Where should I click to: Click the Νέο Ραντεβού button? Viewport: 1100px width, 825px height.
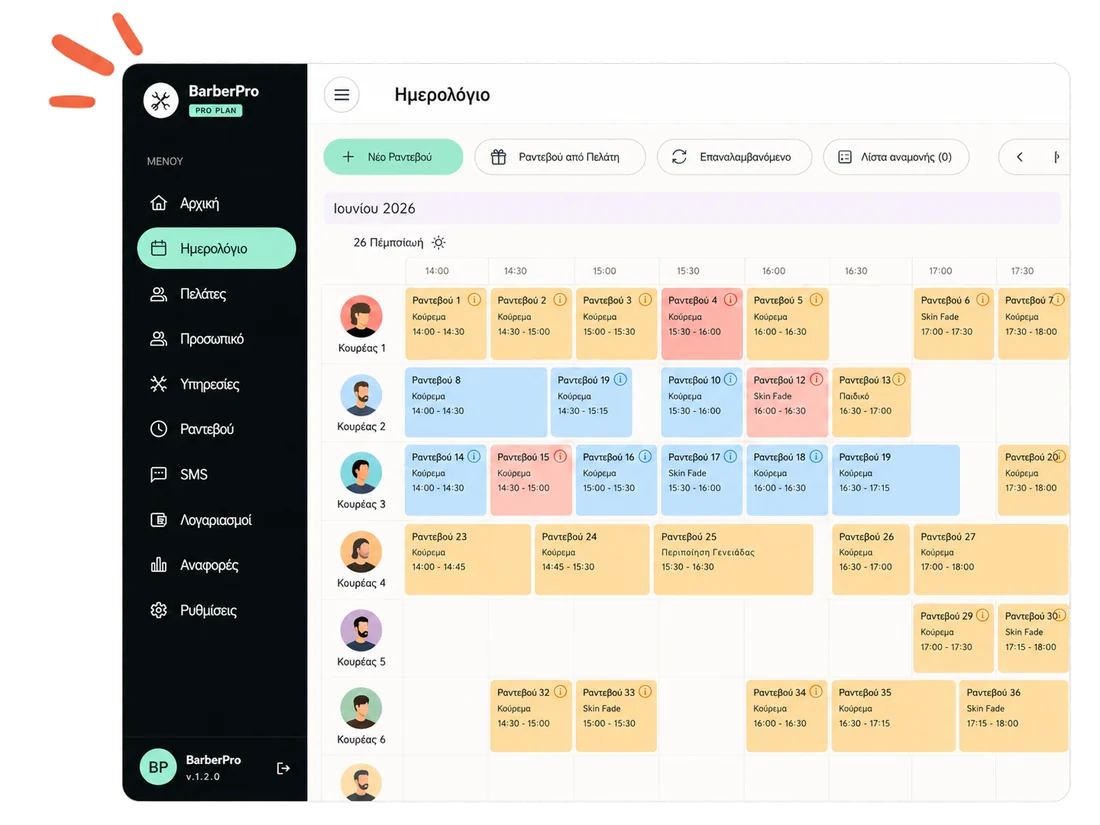(393, 157)
